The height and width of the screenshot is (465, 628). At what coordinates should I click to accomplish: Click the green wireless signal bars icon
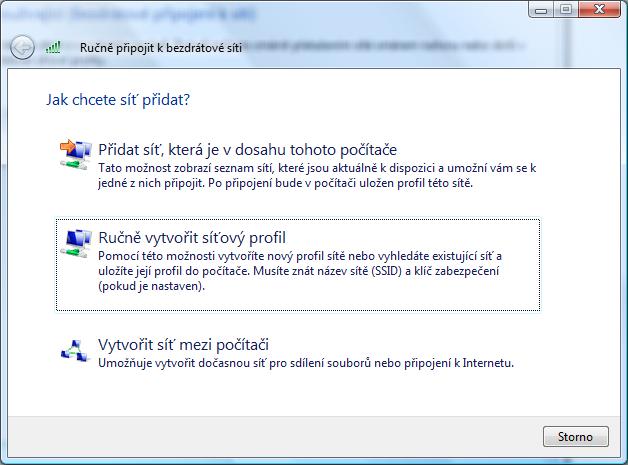(x=55, y=47)
